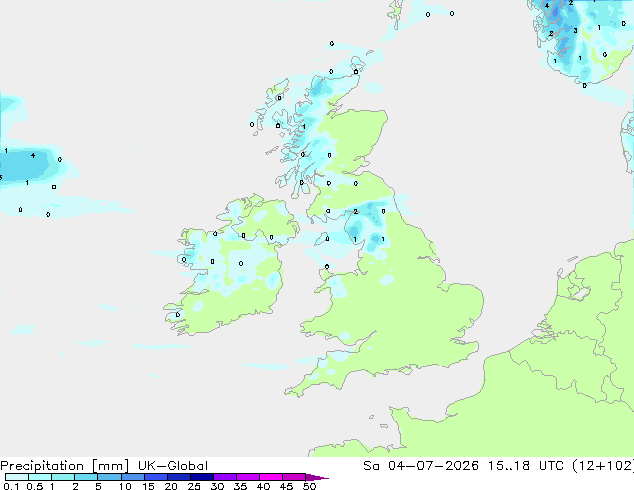Click the over-50 arrow tip of legend
The width and height of the screenshot is (634, 490).
[317, 477]
